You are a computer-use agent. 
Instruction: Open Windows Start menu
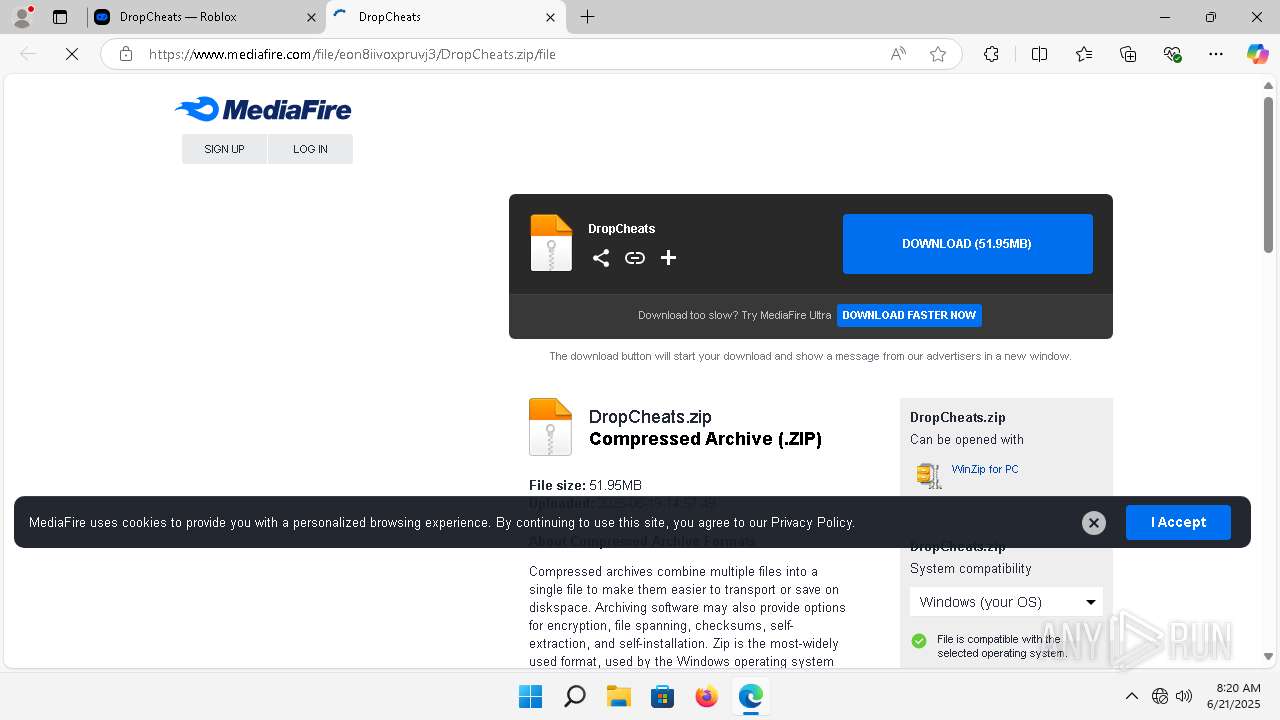click(530, 696)
